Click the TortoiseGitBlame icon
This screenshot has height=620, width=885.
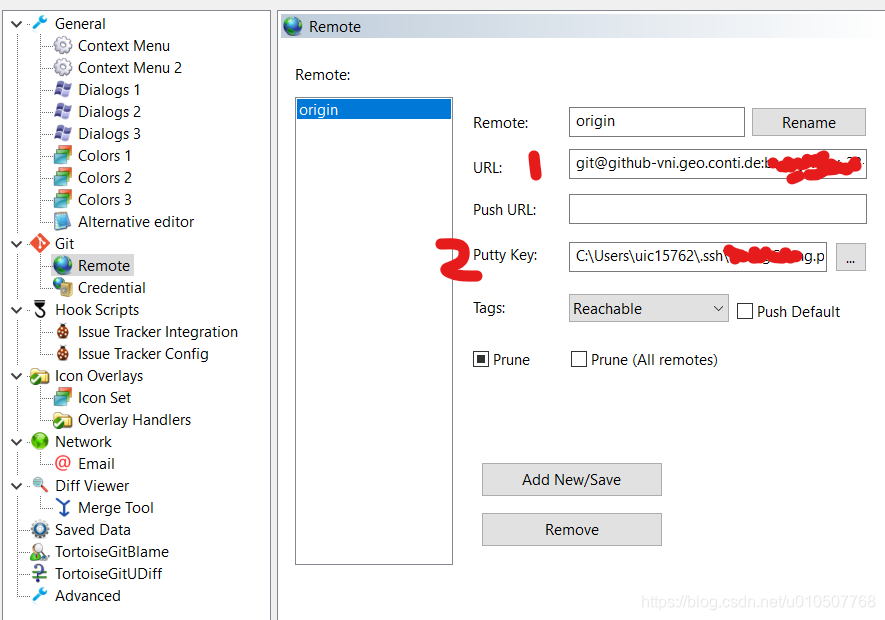click(x=40, y=552)
